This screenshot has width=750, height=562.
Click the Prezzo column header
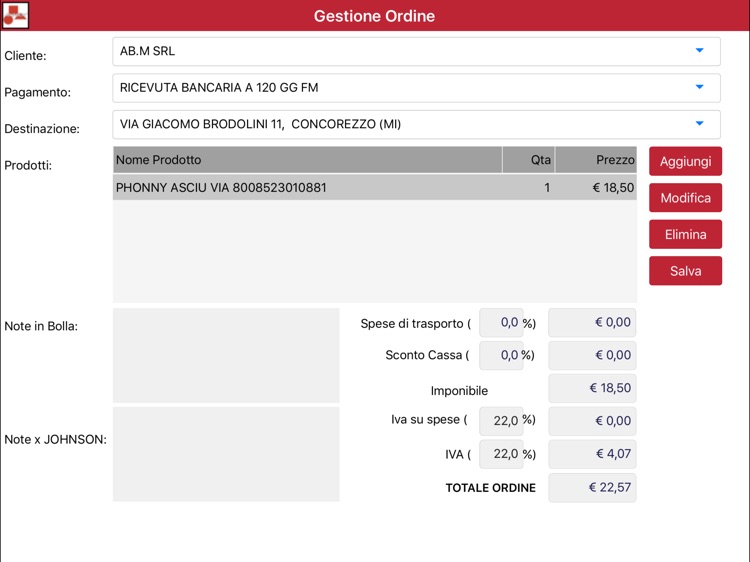[x=596, y=160]
